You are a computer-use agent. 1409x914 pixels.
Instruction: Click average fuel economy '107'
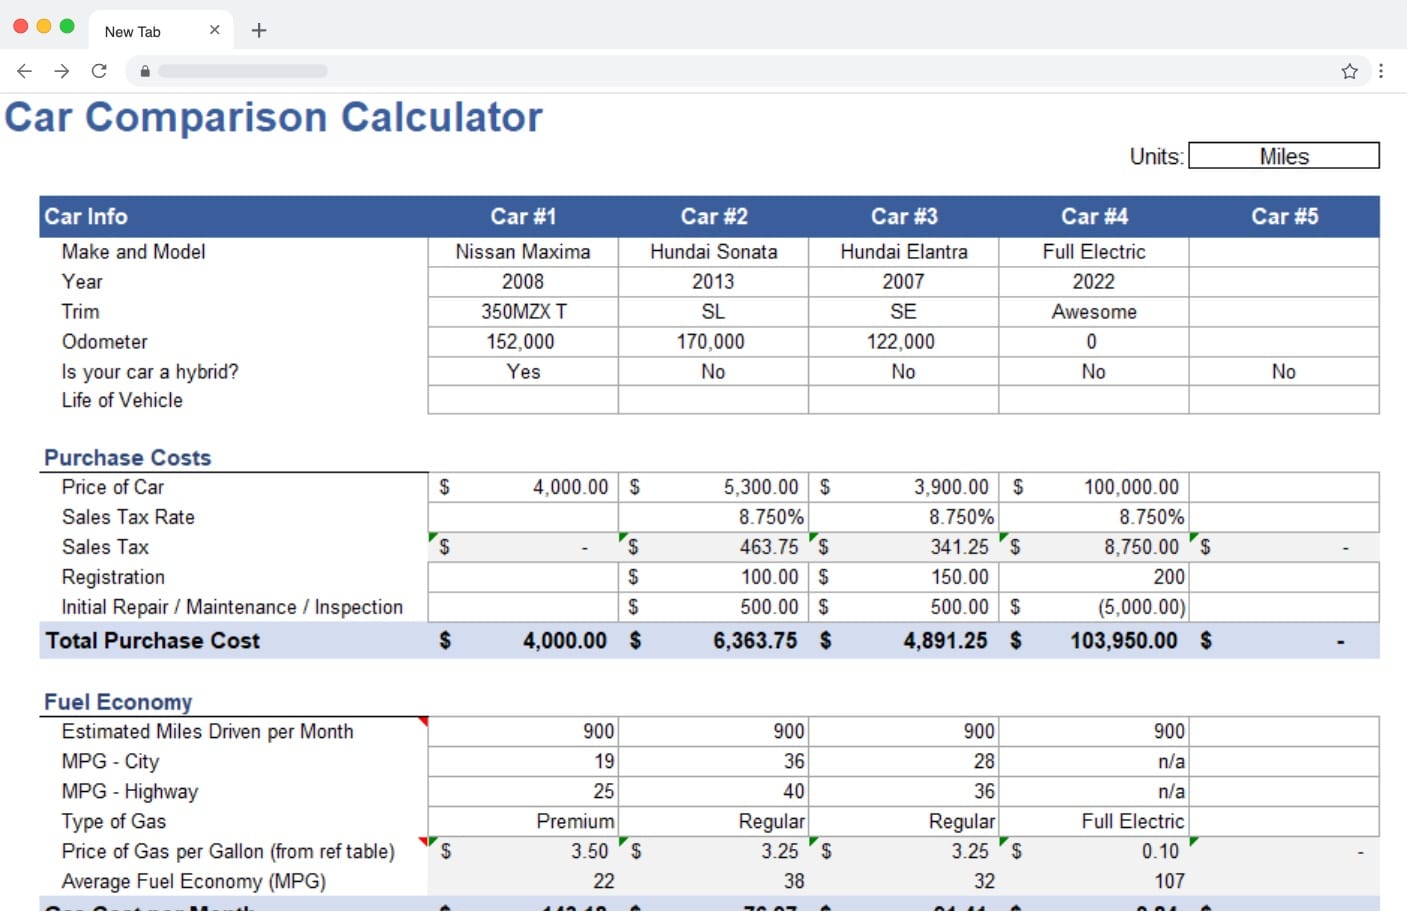click(1094, 881)
